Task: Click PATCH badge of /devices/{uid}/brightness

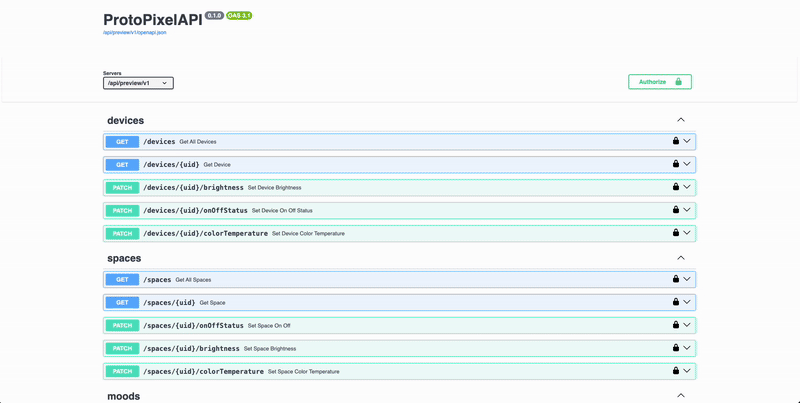Action: pos(122,188)
